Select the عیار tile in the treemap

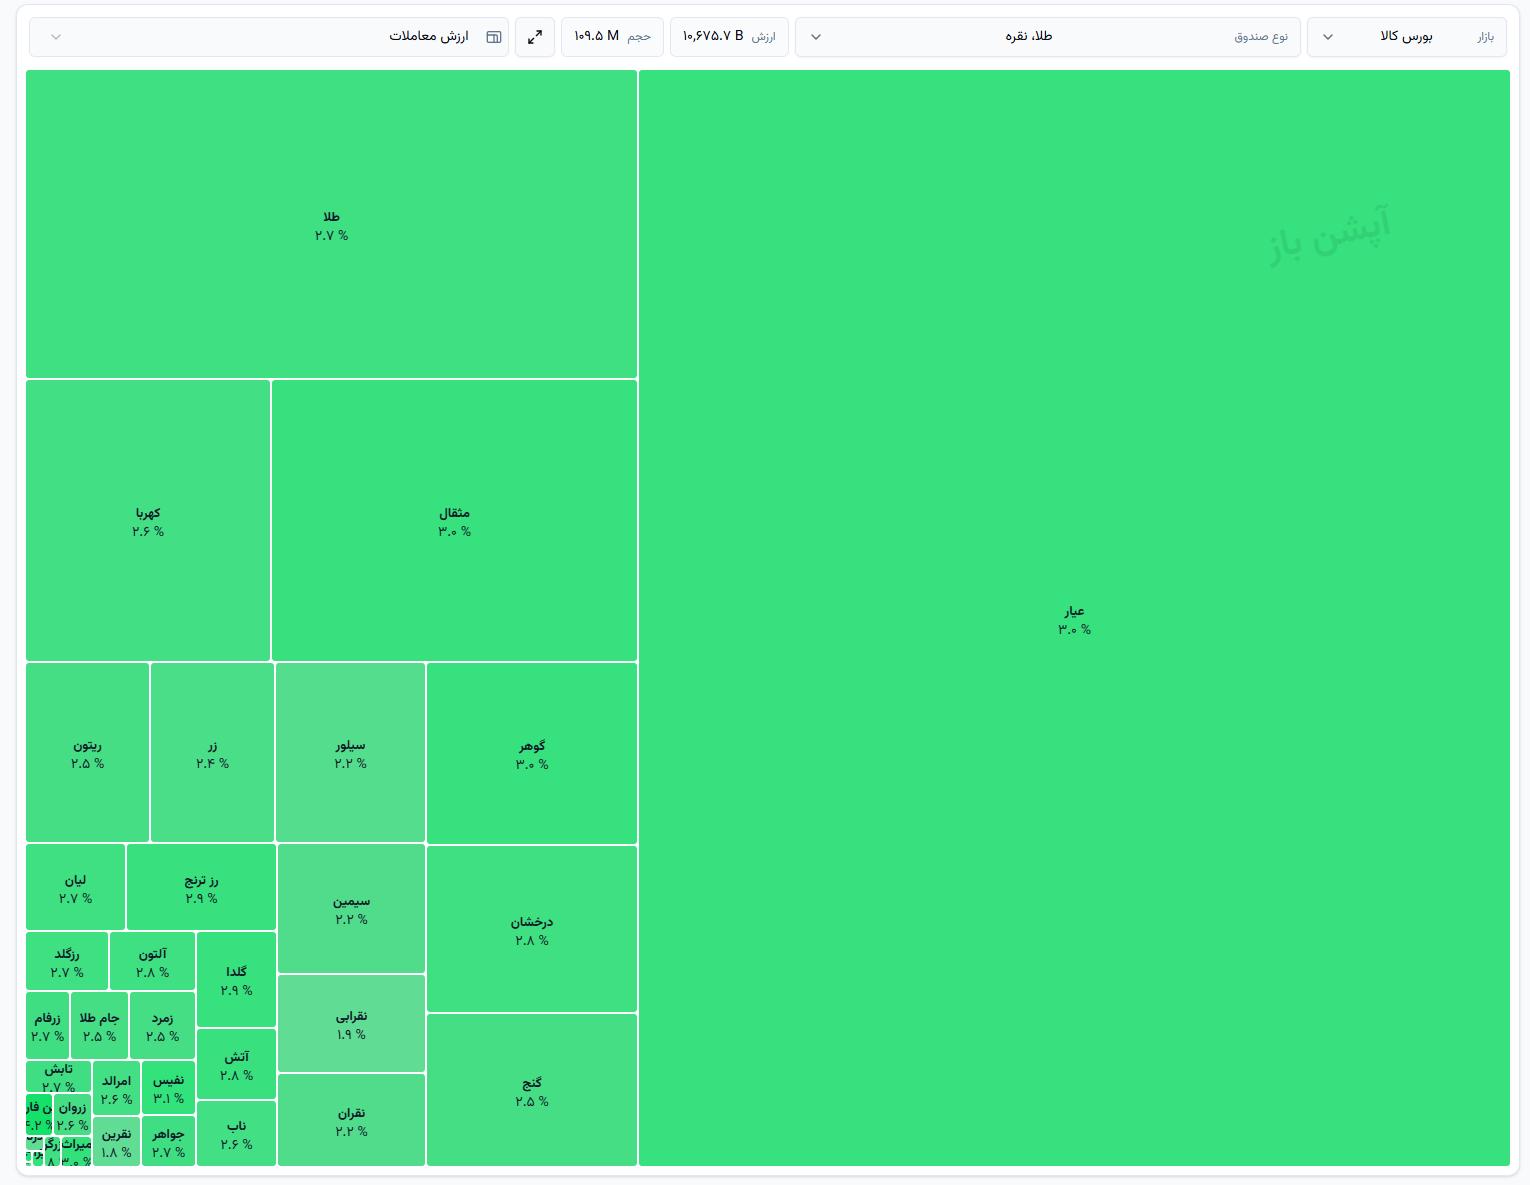pyautogui.click(x=1074, y=618)
